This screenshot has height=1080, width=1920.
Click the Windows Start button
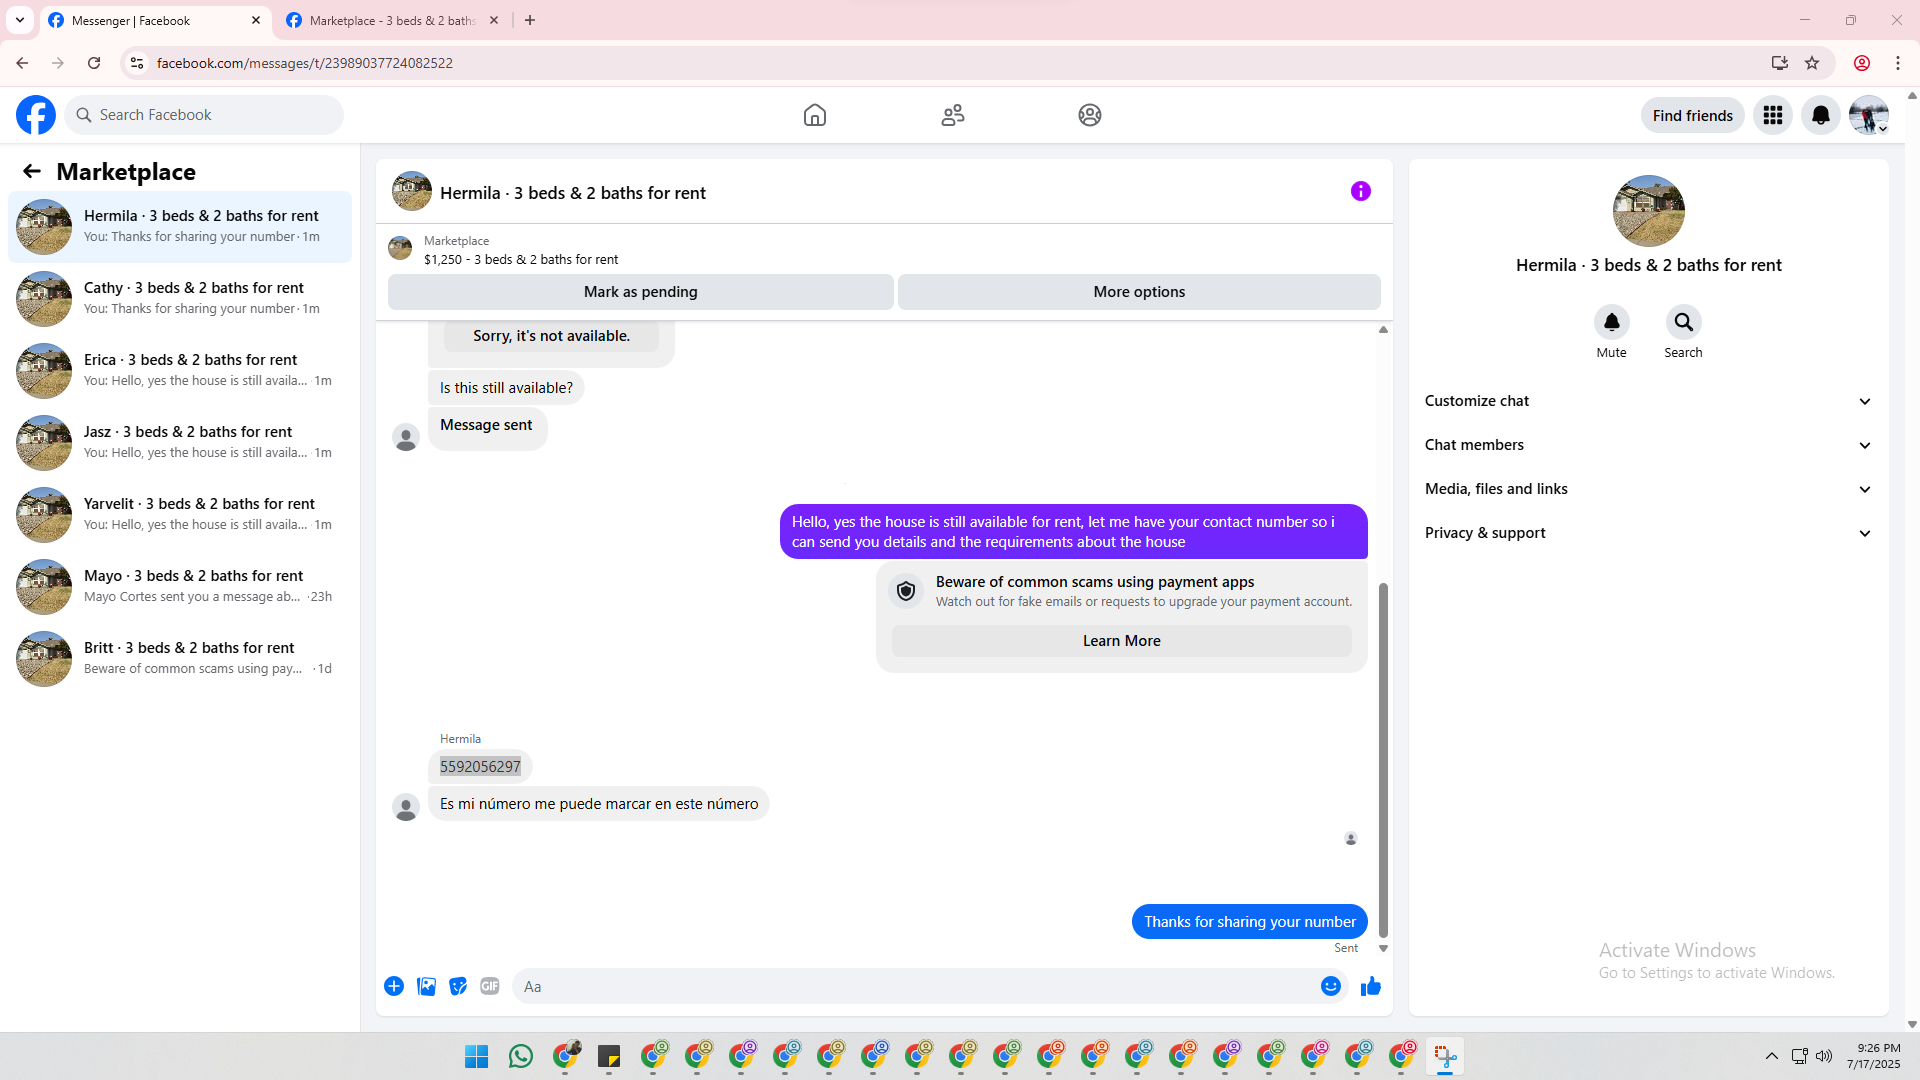(477, 1056)
